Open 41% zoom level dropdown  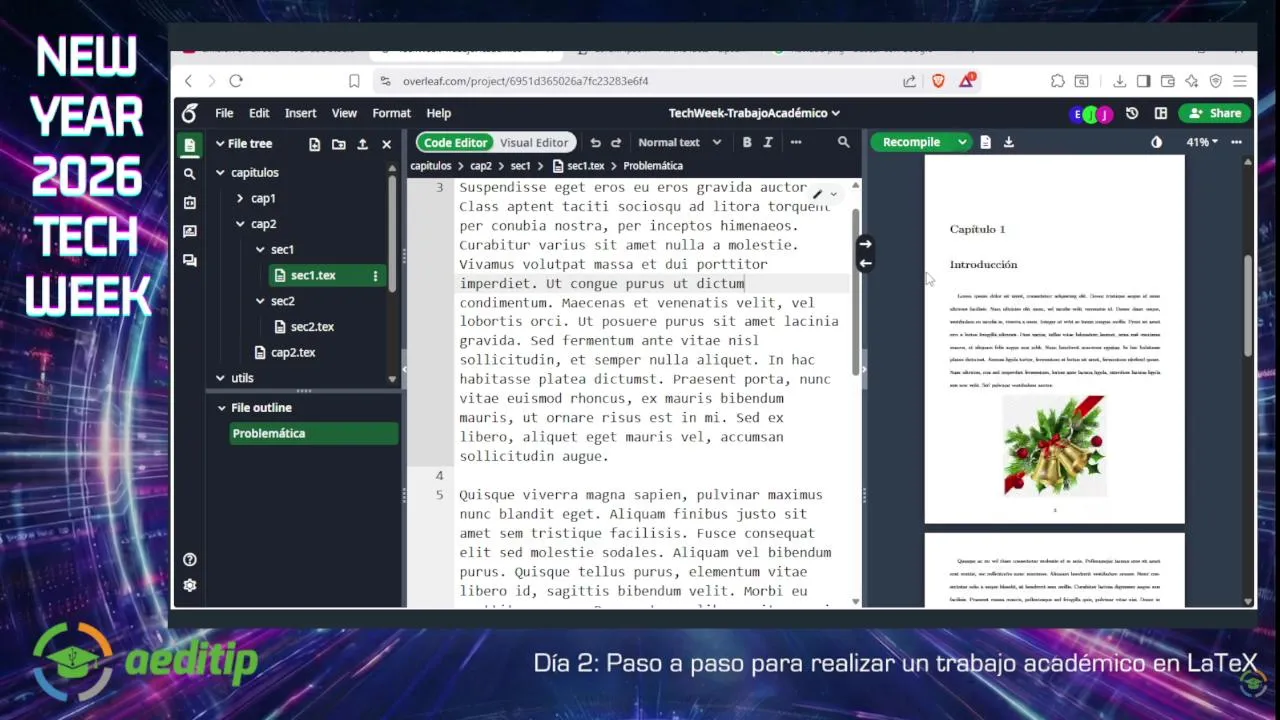tap(1202, 142)
